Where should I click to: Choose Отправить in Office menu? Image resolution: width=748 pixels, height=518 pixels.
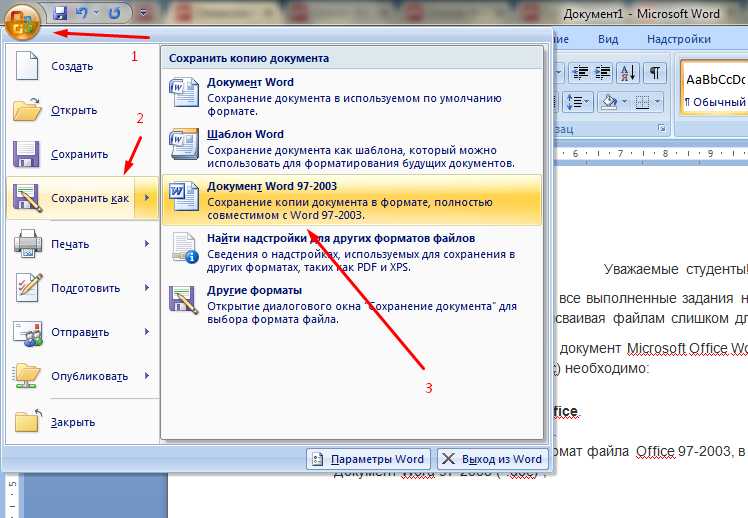pyautogui.click(x=83, y=332)
